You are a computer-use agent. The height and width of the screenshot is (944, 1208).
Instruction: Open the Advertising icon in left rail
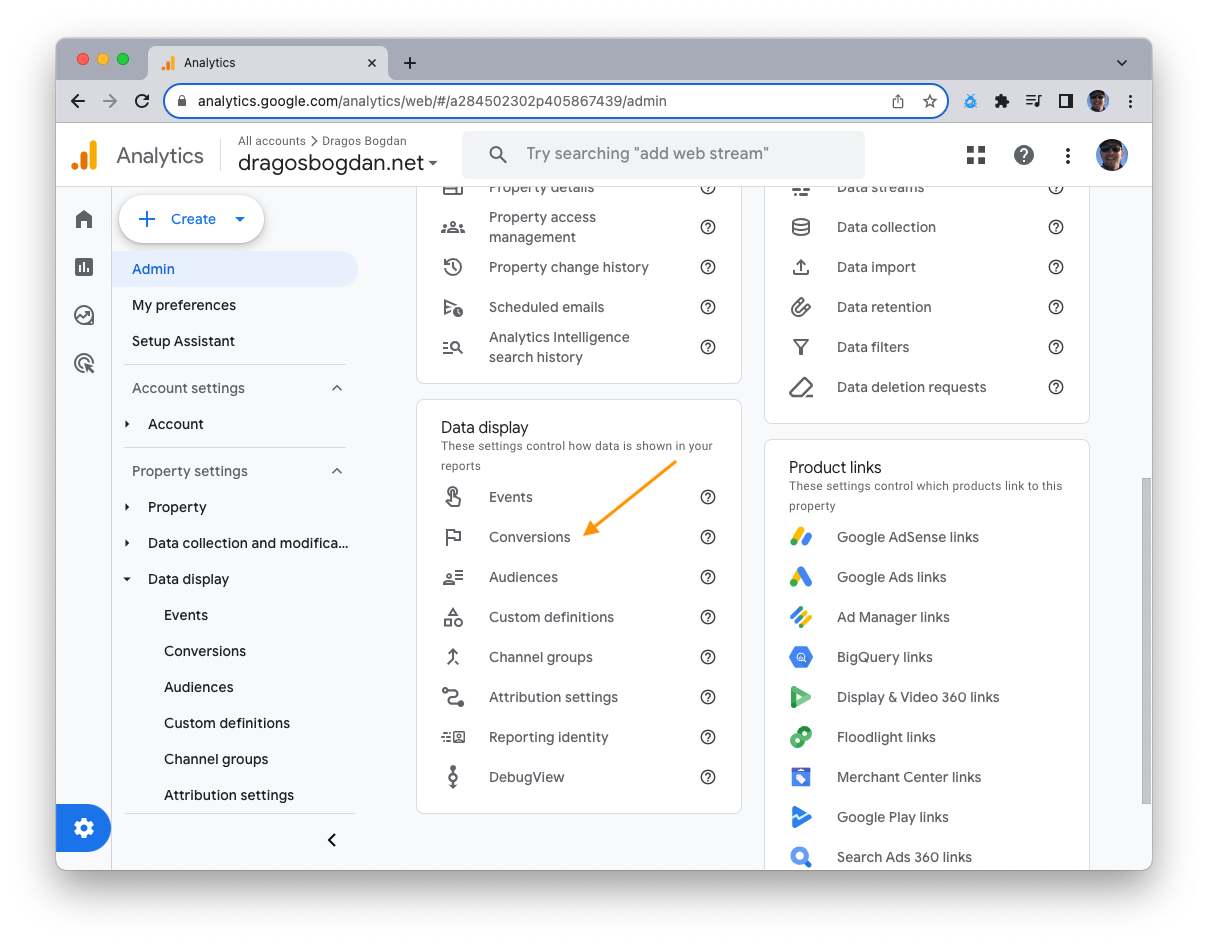click(x=84, y=364)
